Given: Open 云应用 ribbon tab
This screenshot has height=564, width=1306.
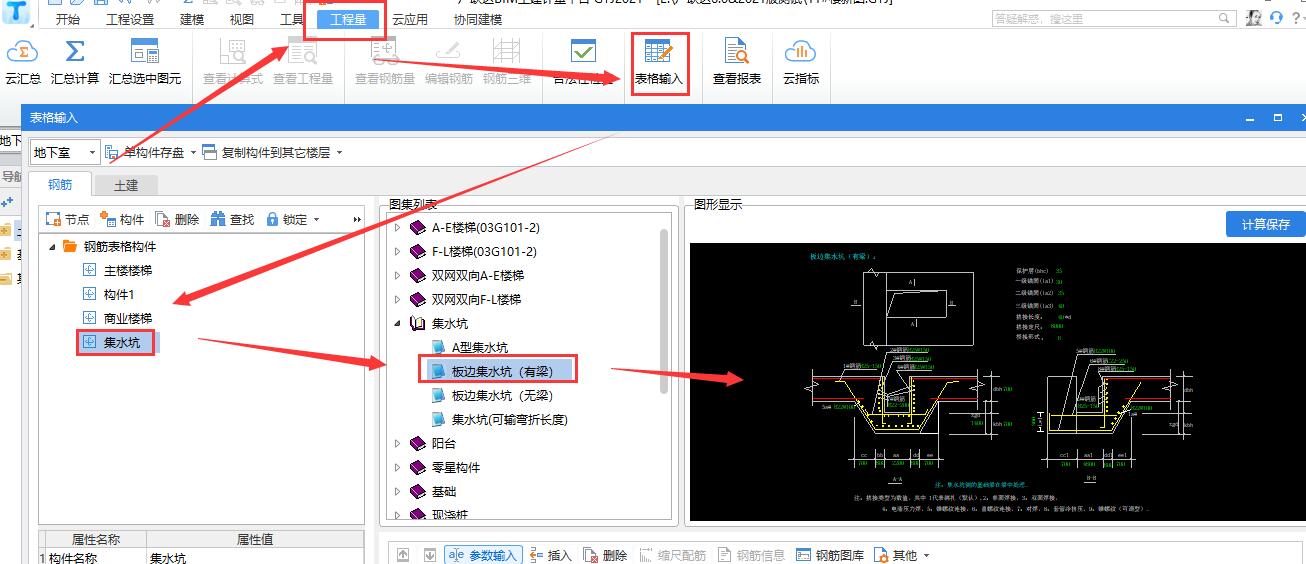Looking at the screenshot, I should tap(409, 19).
